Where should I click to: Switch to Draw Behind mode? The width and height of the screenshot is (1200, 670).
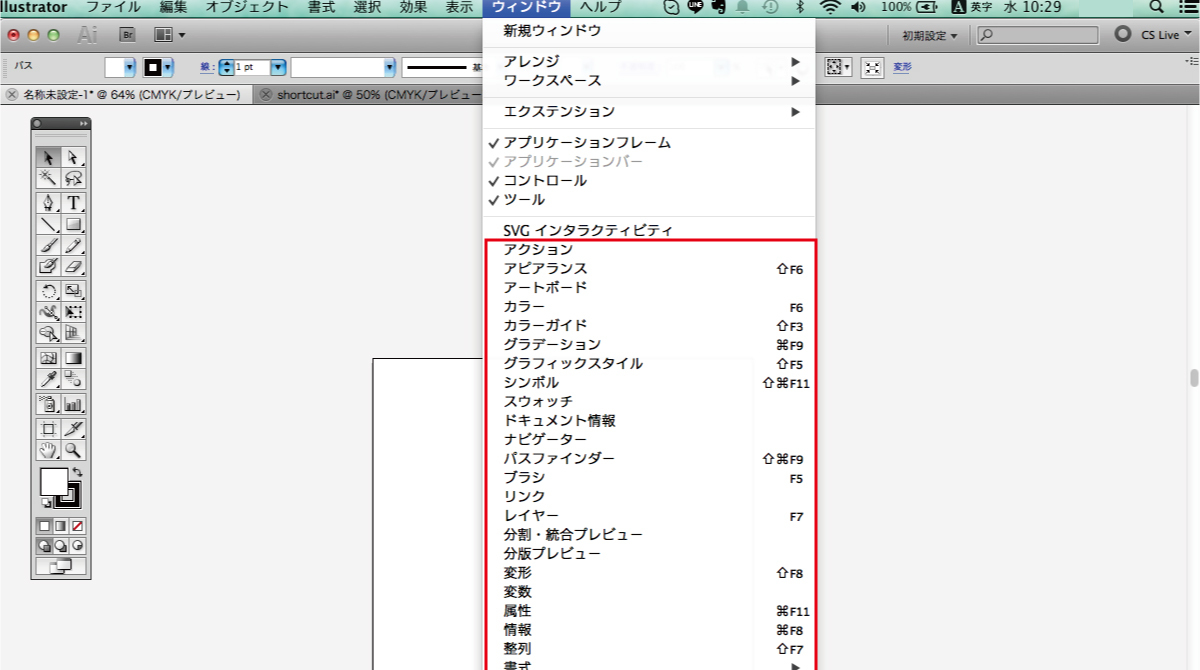tap(61, 546)
